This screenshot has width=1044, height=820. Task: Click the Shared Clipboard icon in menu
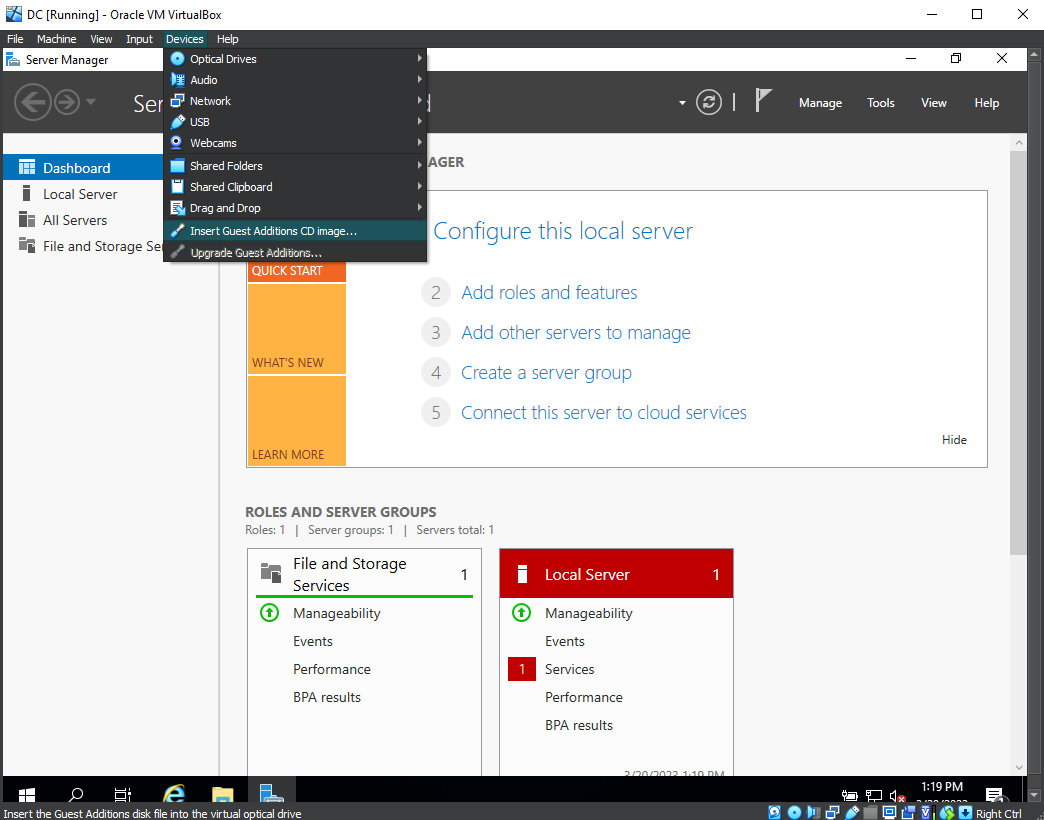tap(177, 187)
